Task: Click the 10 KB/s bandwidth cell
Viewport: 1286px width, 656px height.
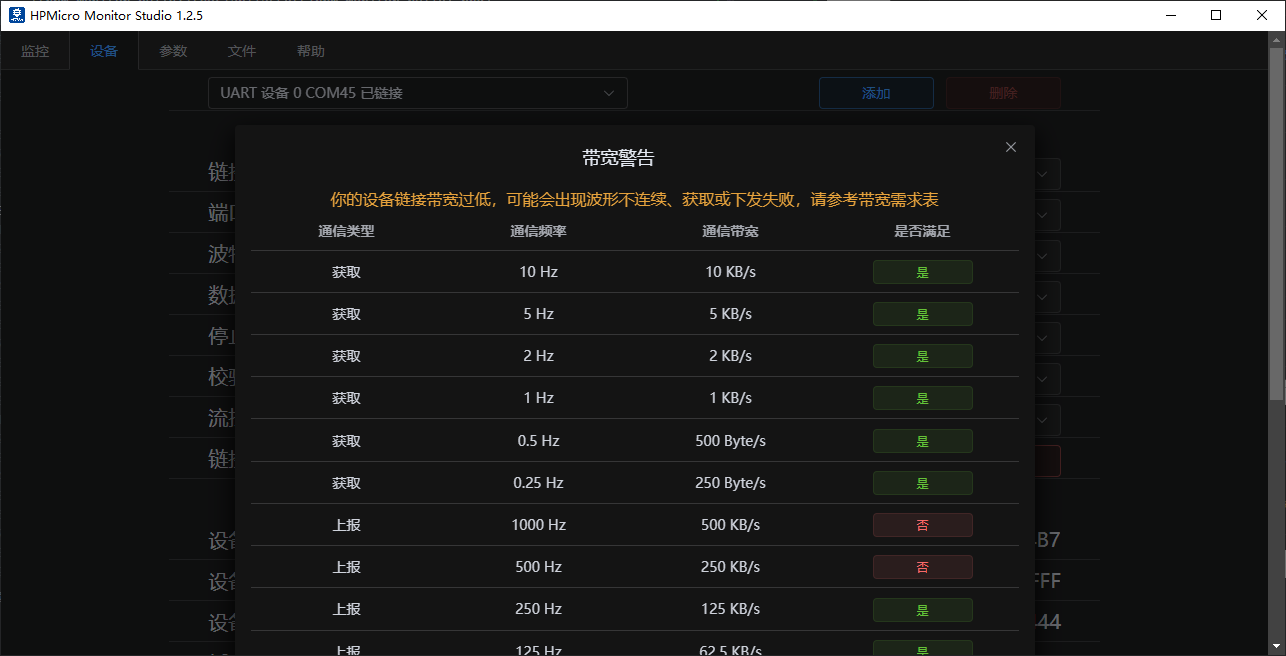Action: click(x=731, y=272)
